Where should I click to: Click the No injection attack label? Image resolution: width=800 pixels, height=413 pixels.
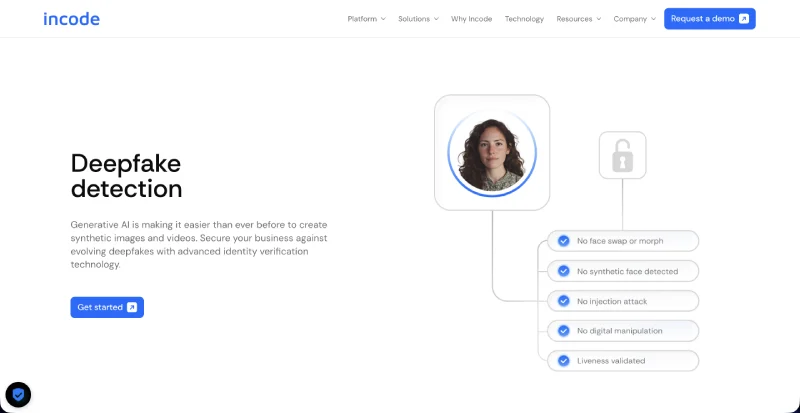point(612,301)
